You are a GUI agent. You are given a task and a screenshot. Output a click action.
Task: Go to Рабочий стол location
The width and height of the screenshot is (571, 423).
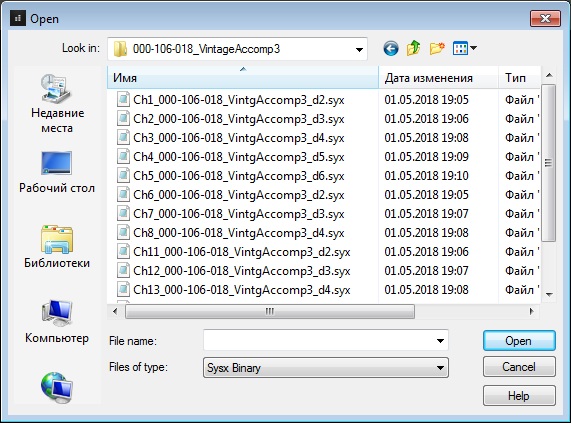click(x=57, y=172)
